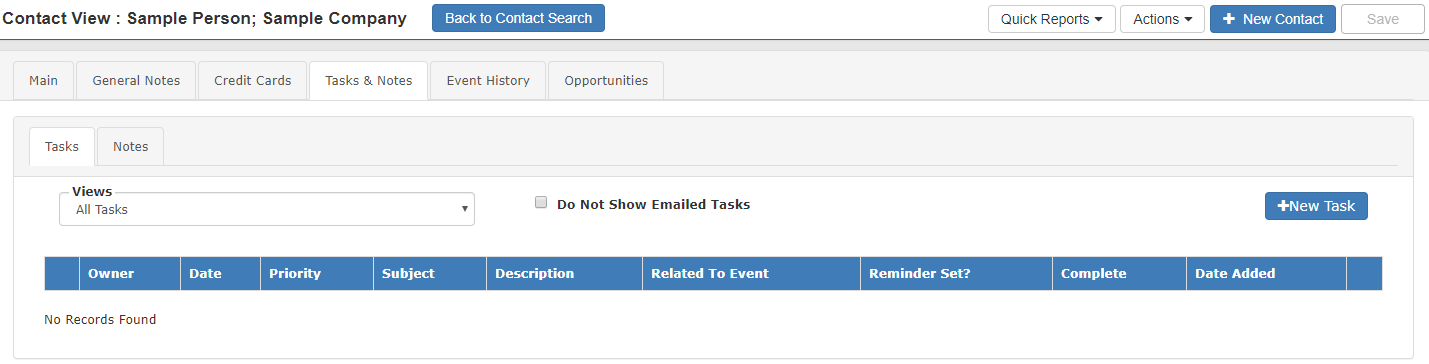The height and width of the screenshot is (364, 1429).
Task: Select the Tasks sub-tab
Action: coord(62,147)
